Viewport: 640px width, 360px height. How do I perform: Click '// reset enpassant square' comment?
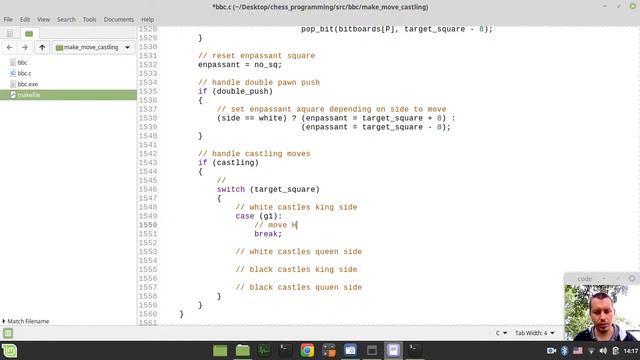pos(256,56)
